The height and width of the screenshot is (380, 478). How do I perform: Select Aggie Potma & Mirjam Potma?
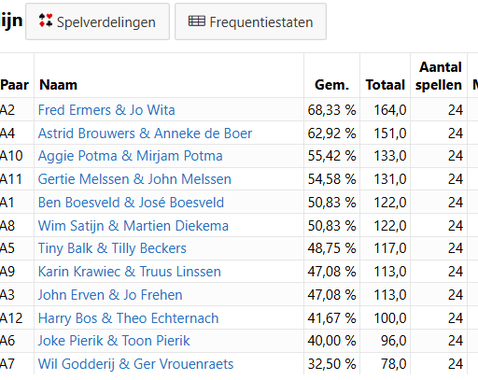click(x=130, y=156)
